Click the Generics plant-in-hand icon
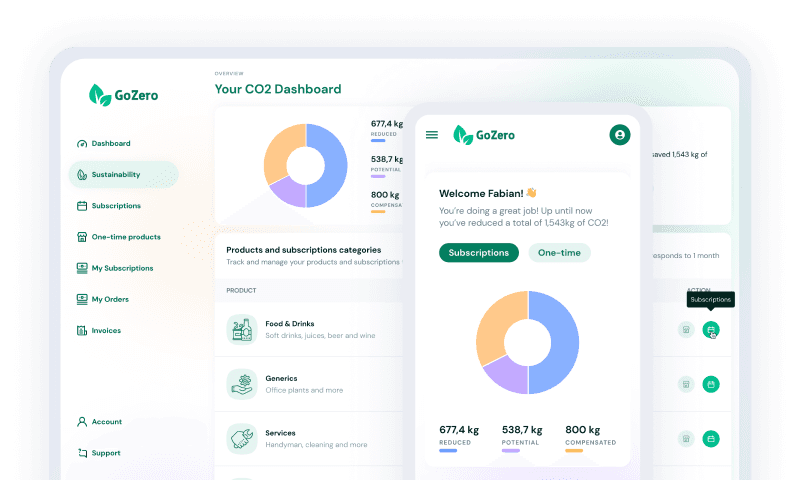 [x=242, y=384]
